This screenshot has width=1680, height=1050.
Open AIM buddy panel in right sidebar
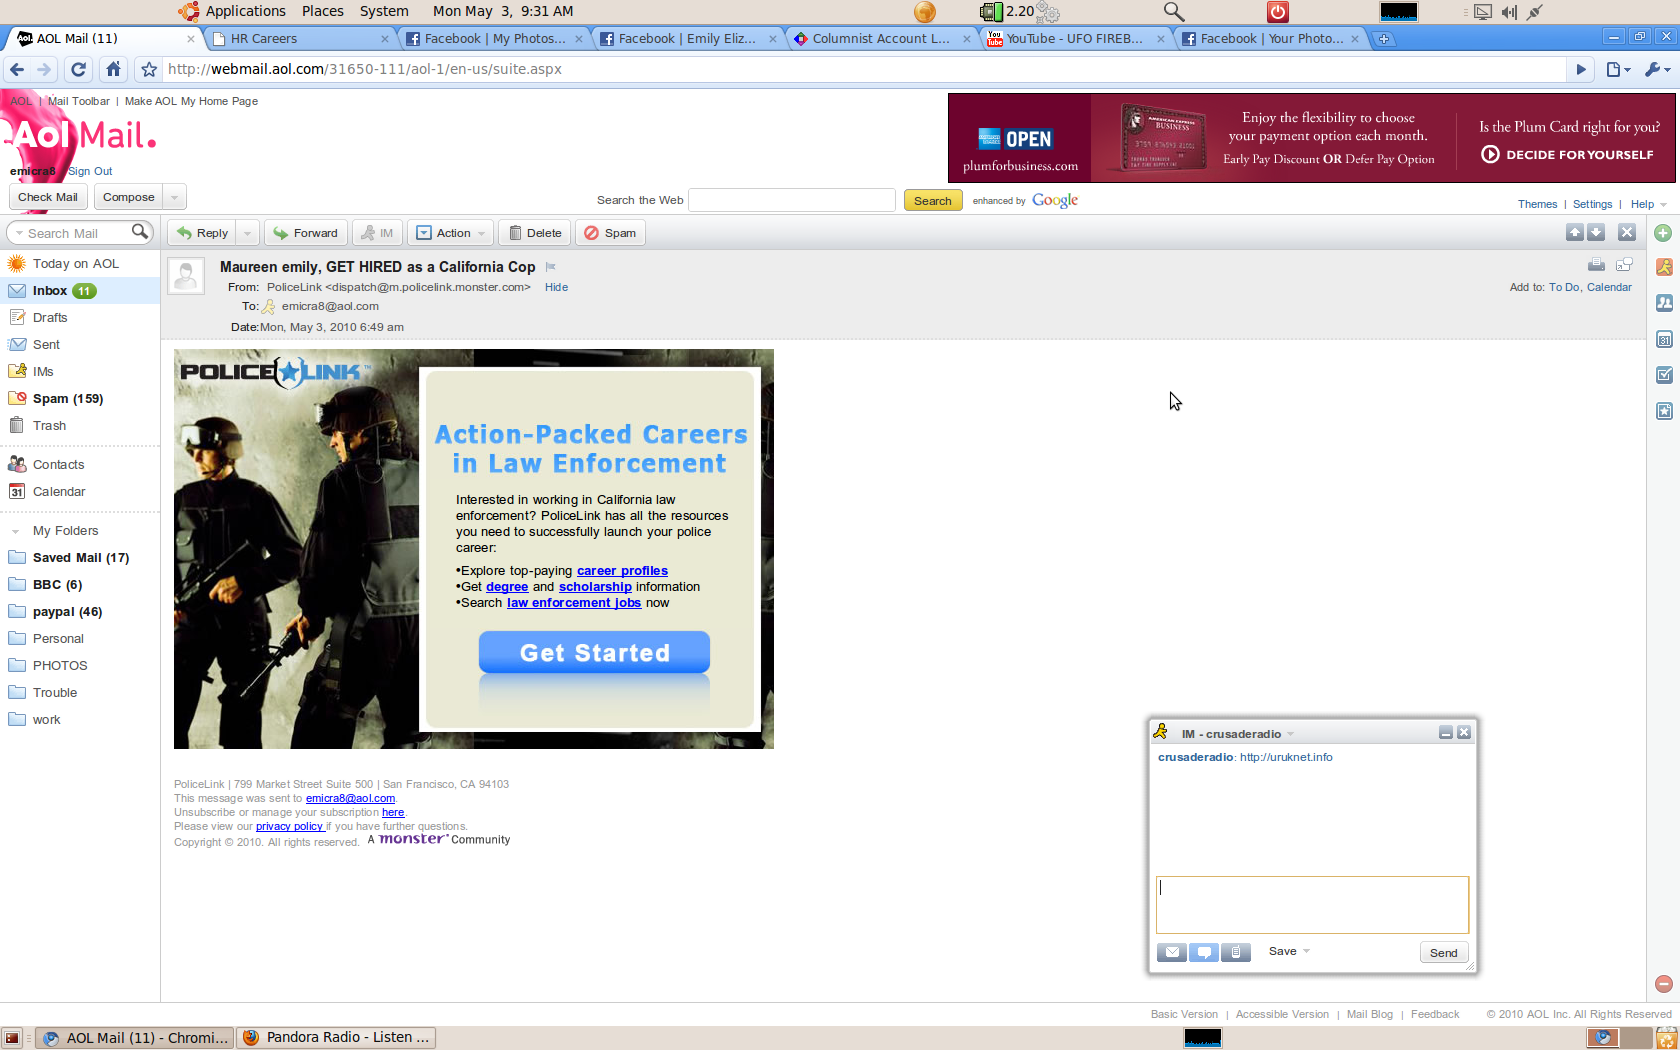point(1664,267)
